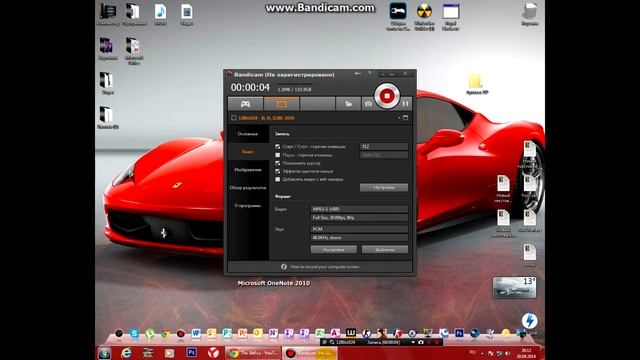This screenshot has width=640, height=360.
Task: Launch uTorrent from the dock
Action: [x=150, y=333]
